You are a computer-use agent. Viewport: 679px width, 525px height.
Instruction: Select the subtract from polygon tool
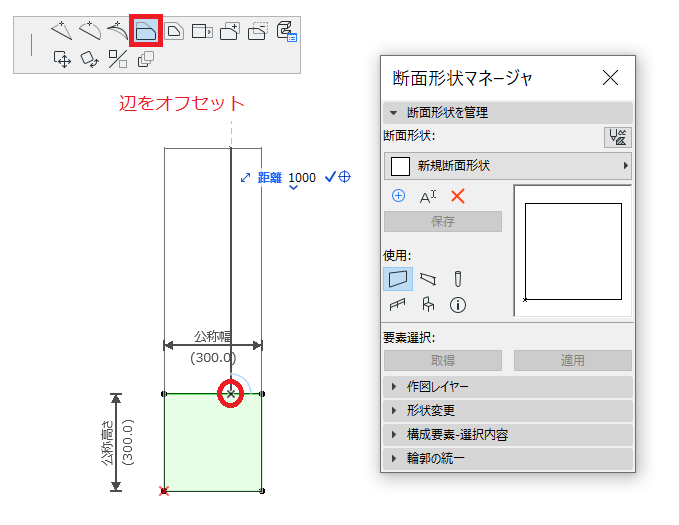tap(258, 31)
